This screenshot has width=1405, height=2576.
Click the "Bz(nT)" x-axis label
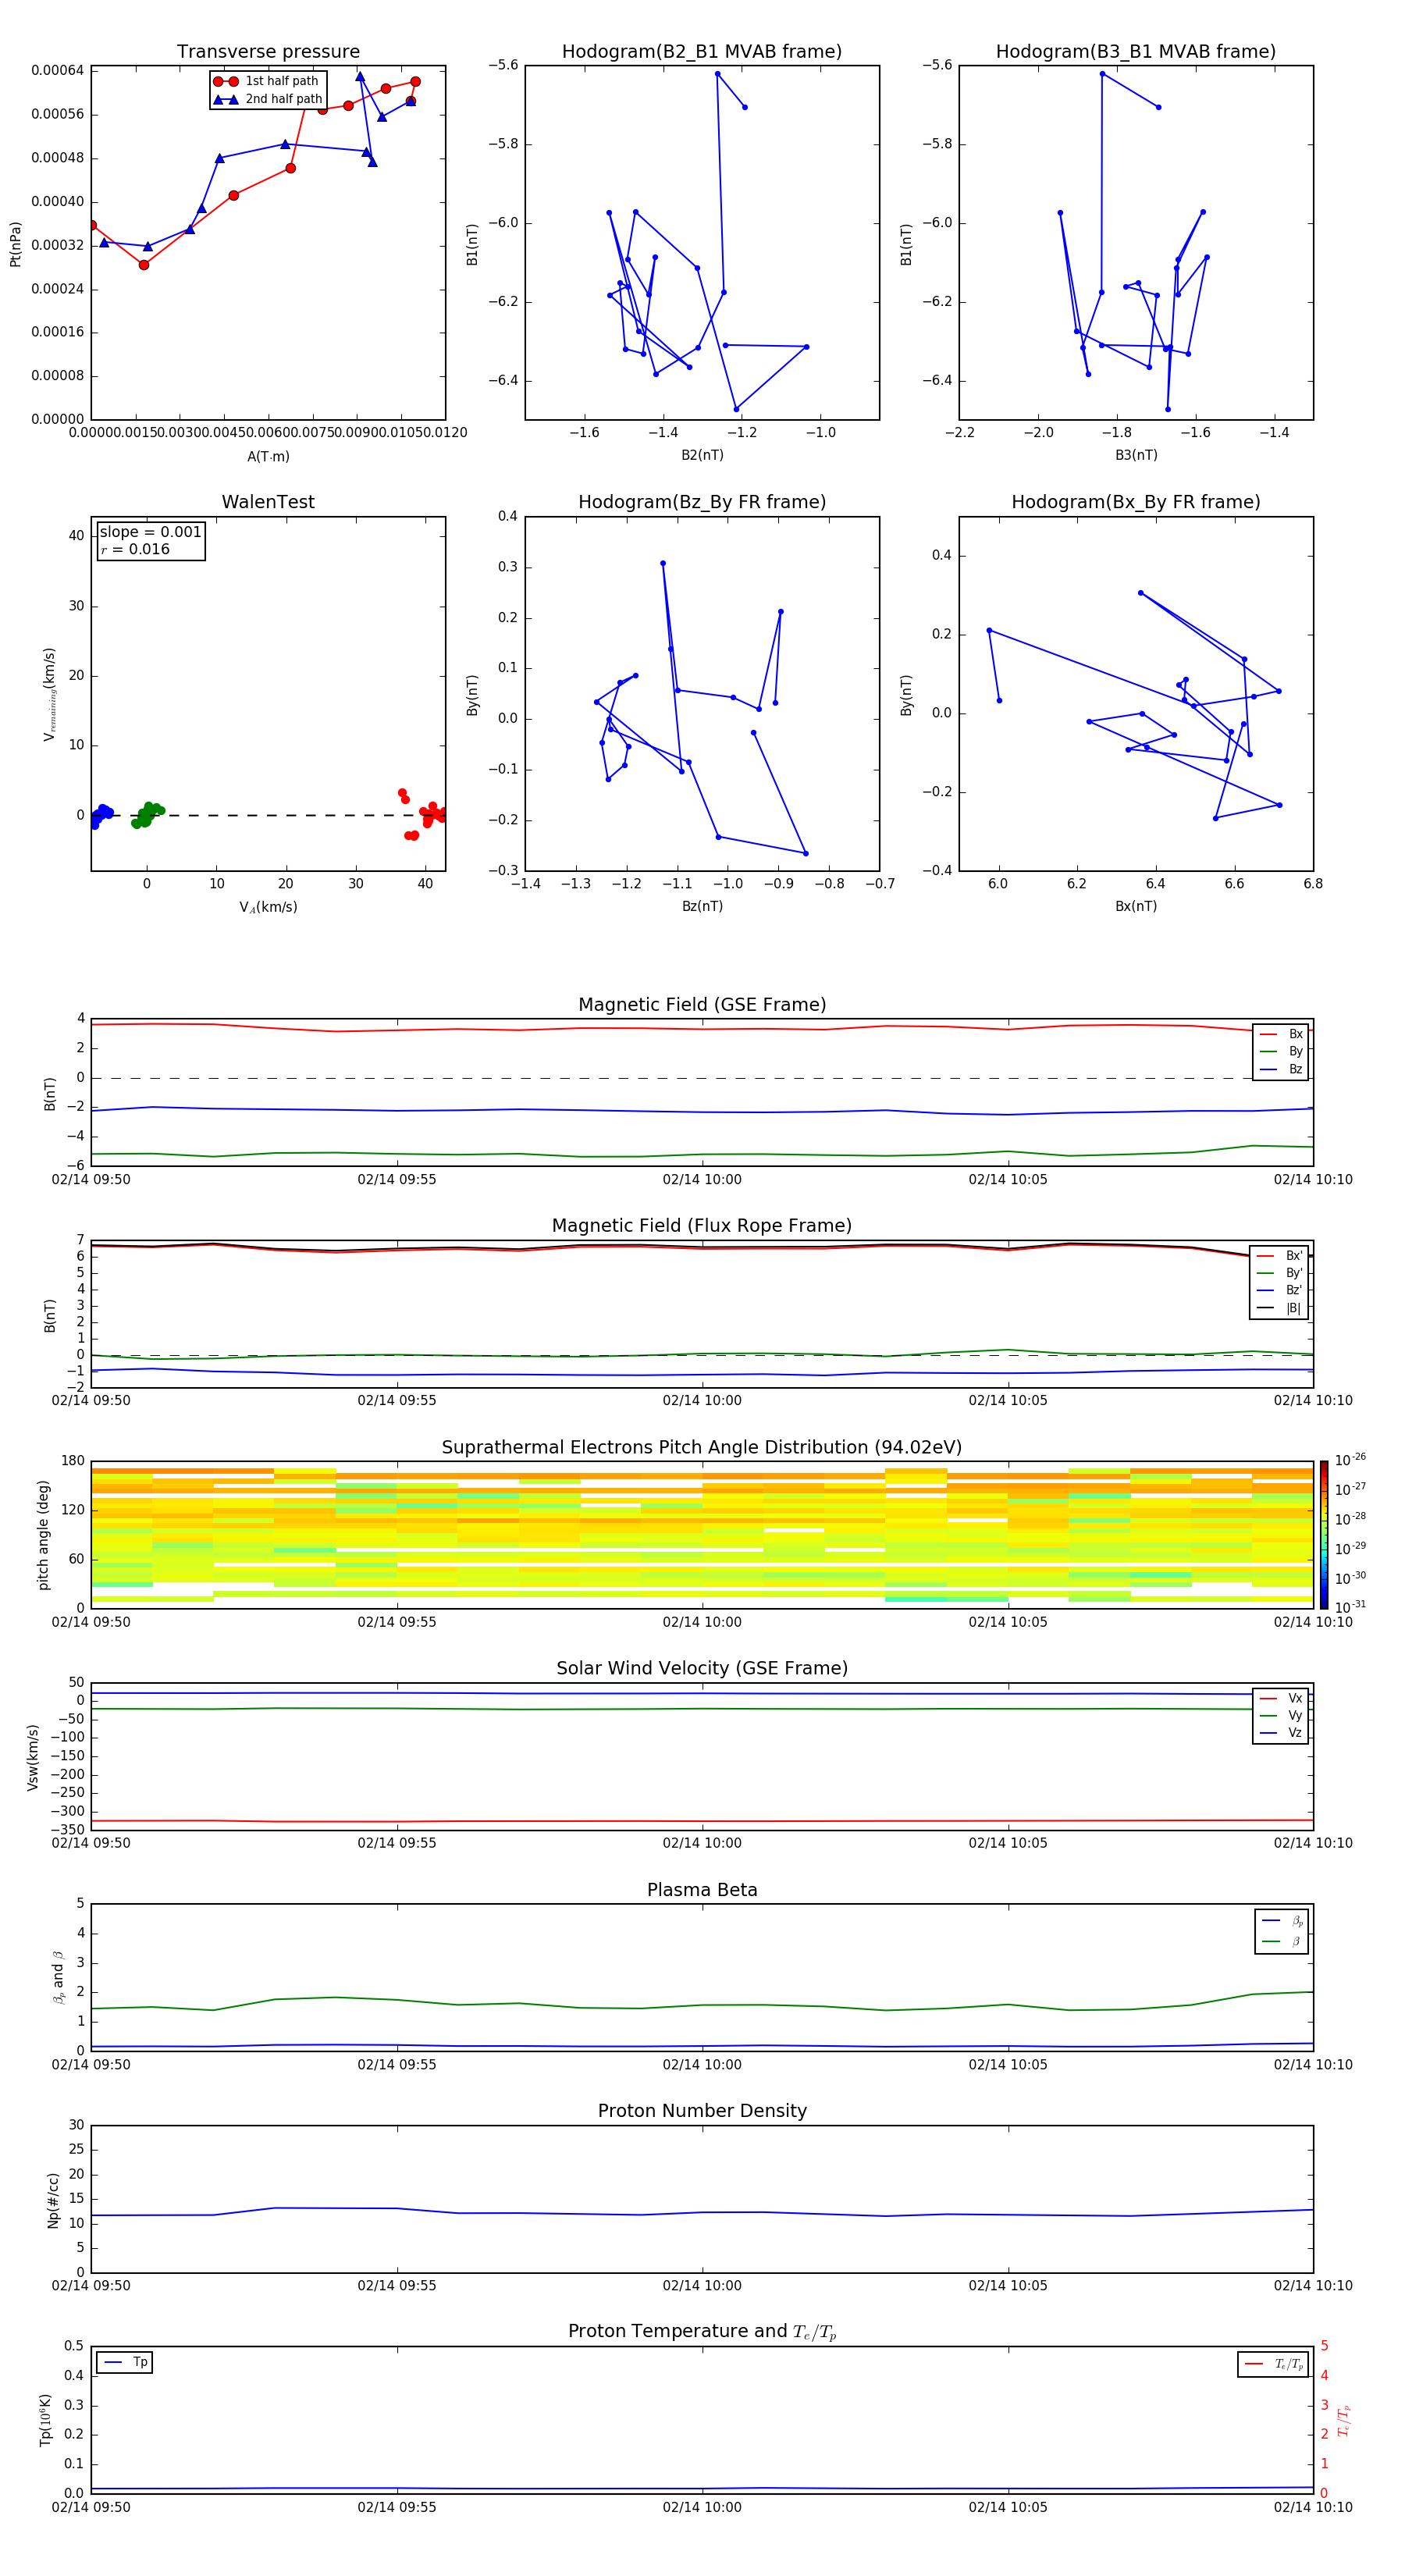coord(702,907)
